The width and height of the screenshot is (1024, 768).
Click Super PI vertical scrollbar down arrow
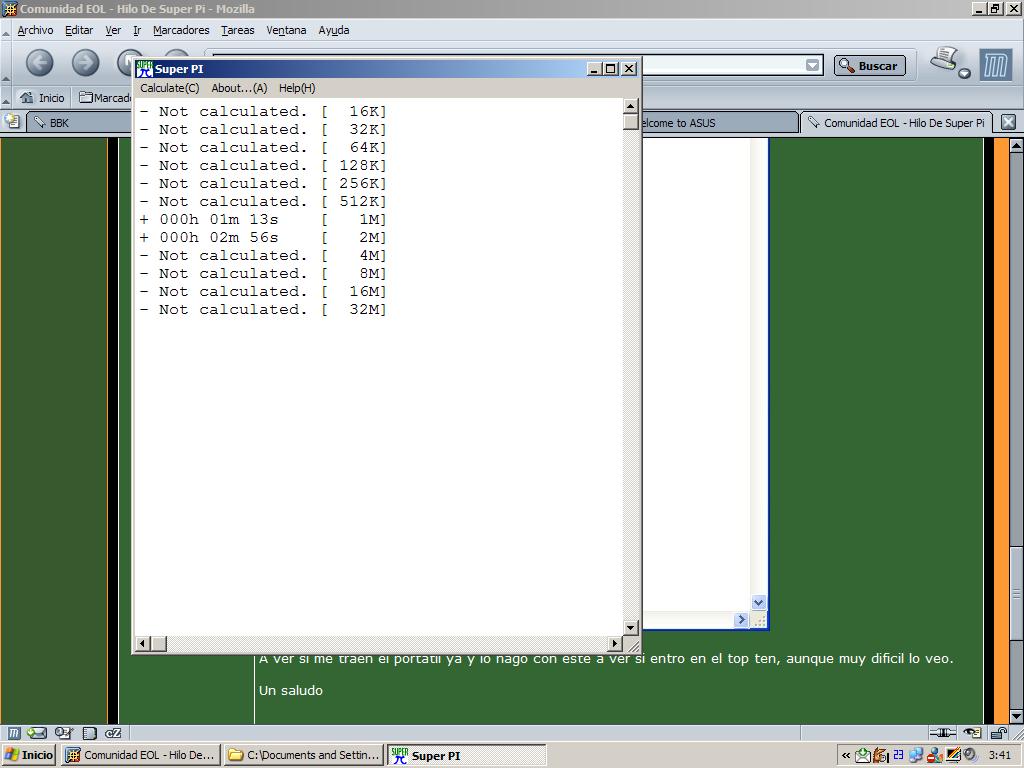(x=630, y=628)
